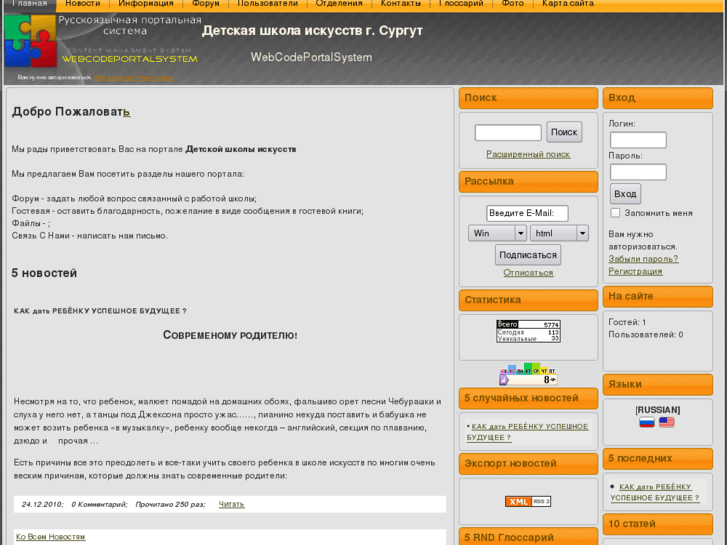Screen dimensions: 727x545
Task: Click the 'На сайте' panel header
Action: [657, 296]
